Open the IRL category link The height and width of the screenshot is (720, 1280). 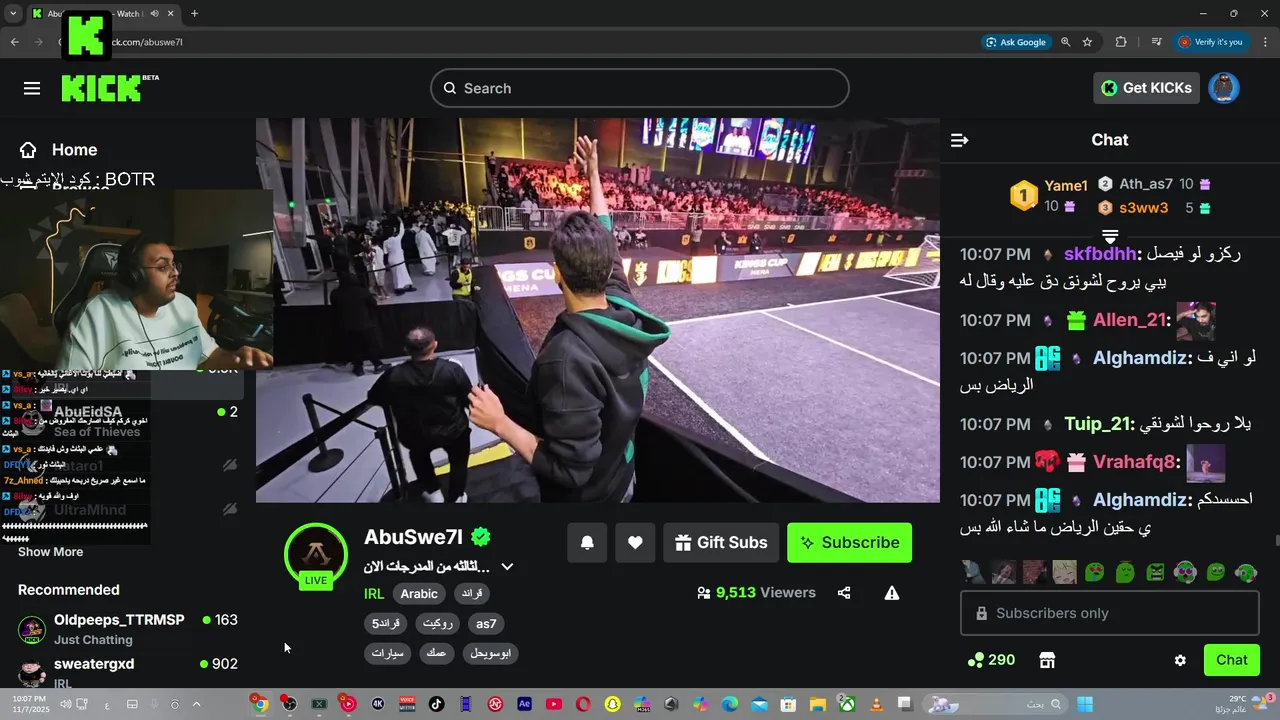(x=374, y=593)
